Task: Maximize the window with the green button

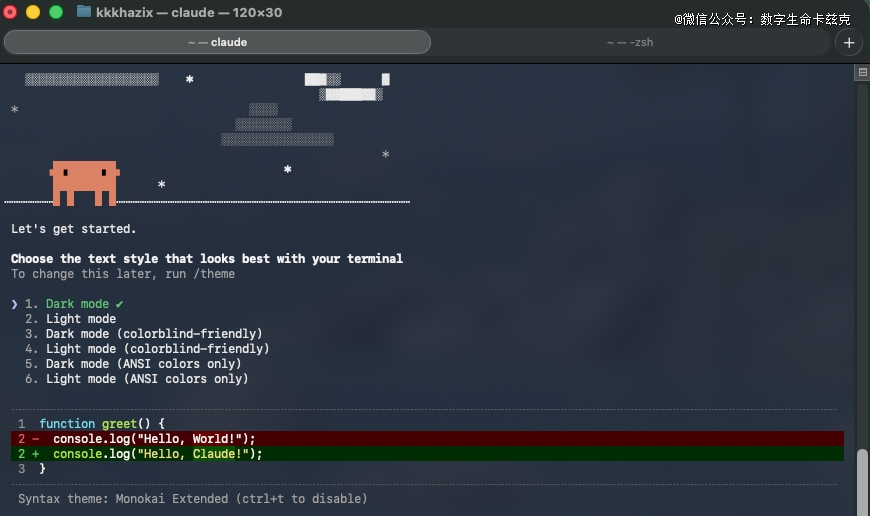Action: [55, 12]
